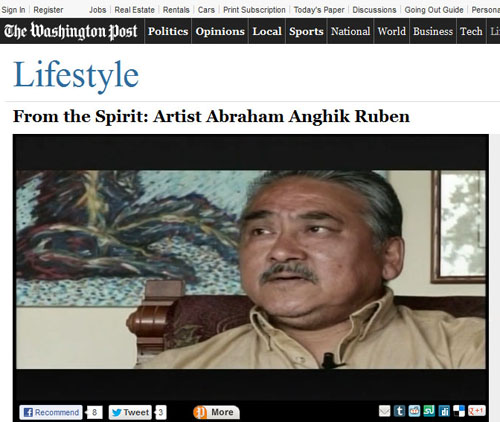Share on Digg icon
This screenshot has width=500, height=422.
(444, 411)
